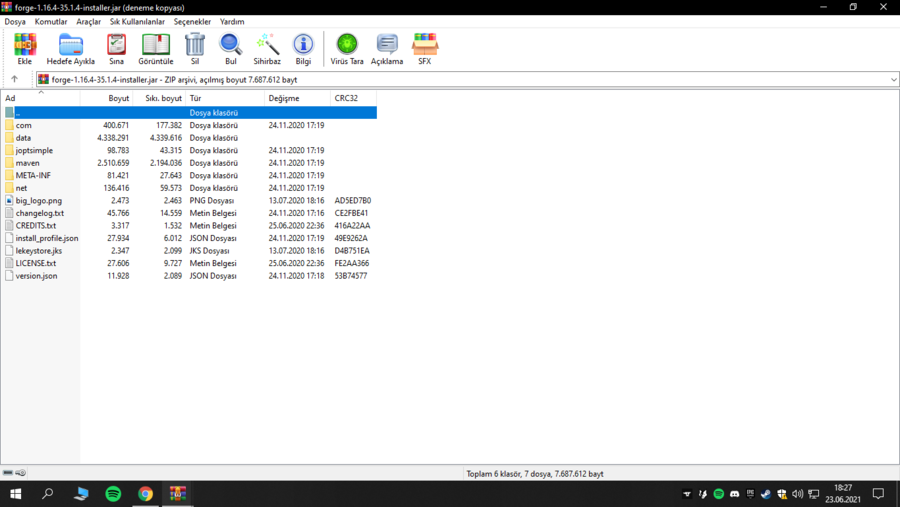Sort by Ad column header
900x507 pixels.
41,98
